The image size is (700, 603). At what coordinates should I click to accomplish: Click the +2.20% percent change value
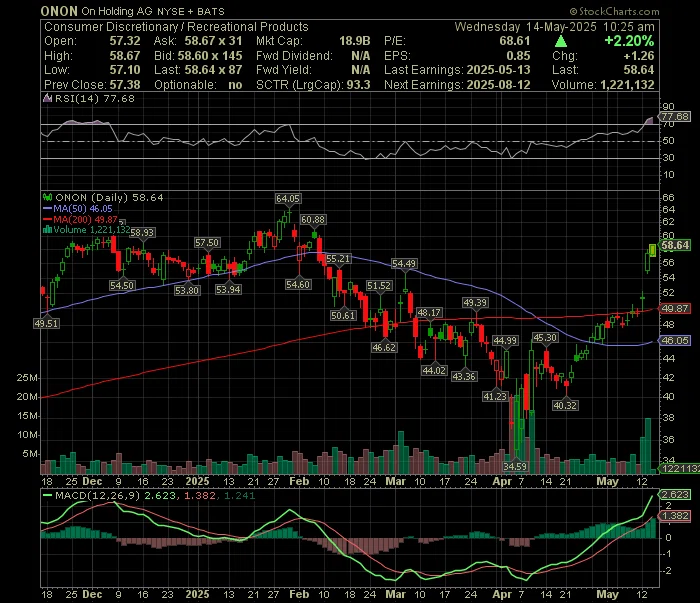point(629,41)
